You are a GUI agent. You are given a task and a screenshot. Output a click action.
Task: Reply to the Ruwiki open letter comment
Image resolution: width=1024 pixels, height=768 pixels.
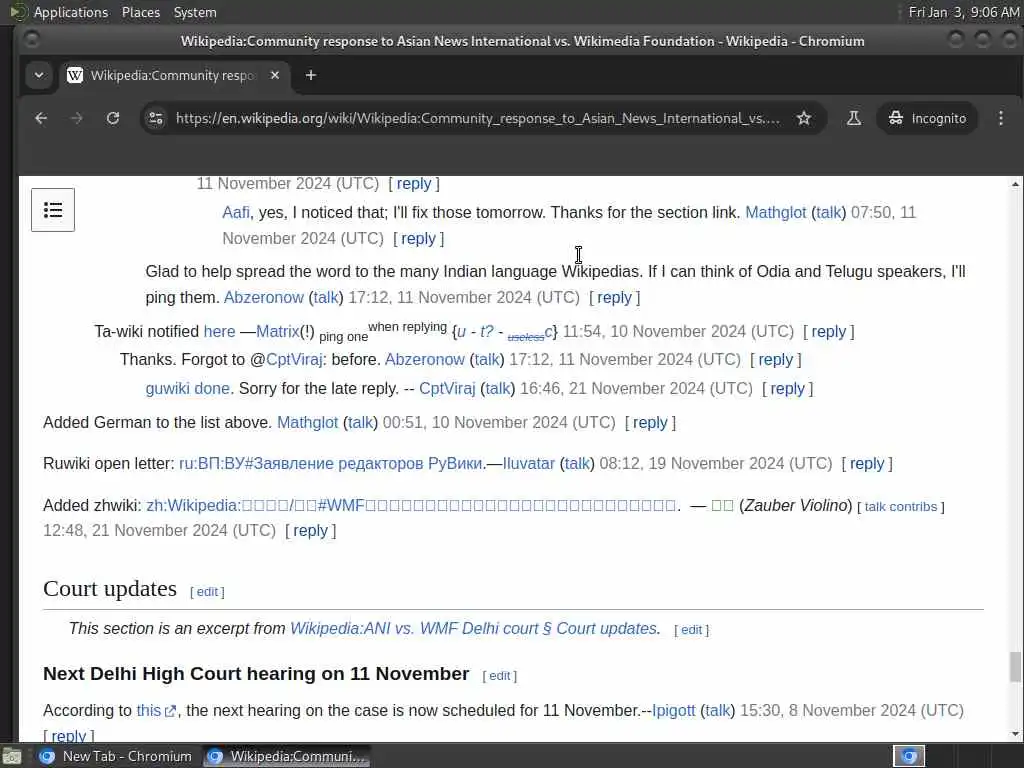coord(867,463)
